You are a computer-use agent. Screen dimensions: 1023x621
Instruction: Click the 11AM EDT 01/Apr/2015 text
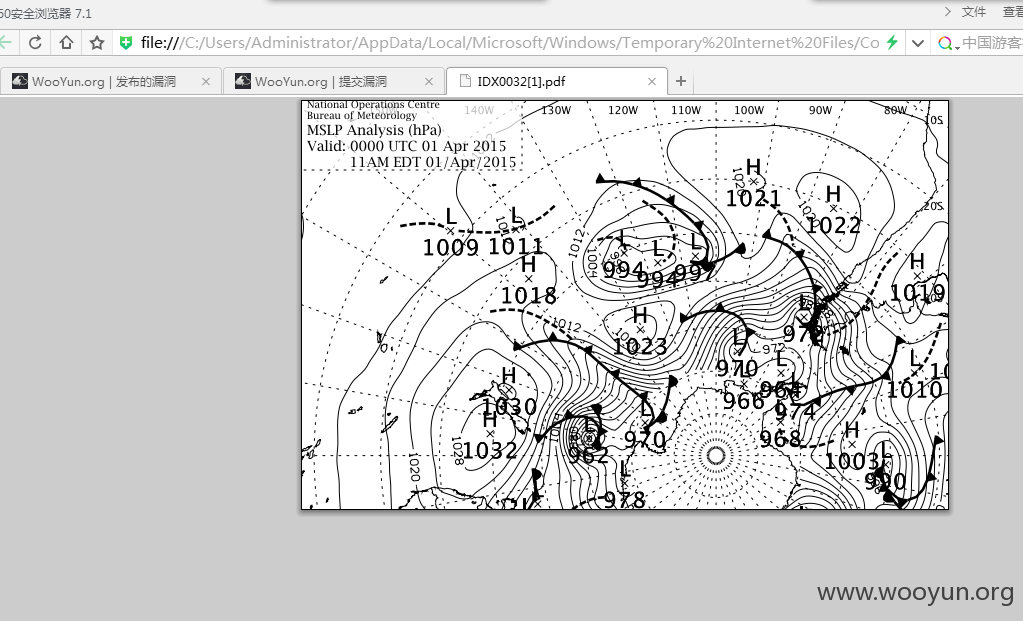click(433, 162)
